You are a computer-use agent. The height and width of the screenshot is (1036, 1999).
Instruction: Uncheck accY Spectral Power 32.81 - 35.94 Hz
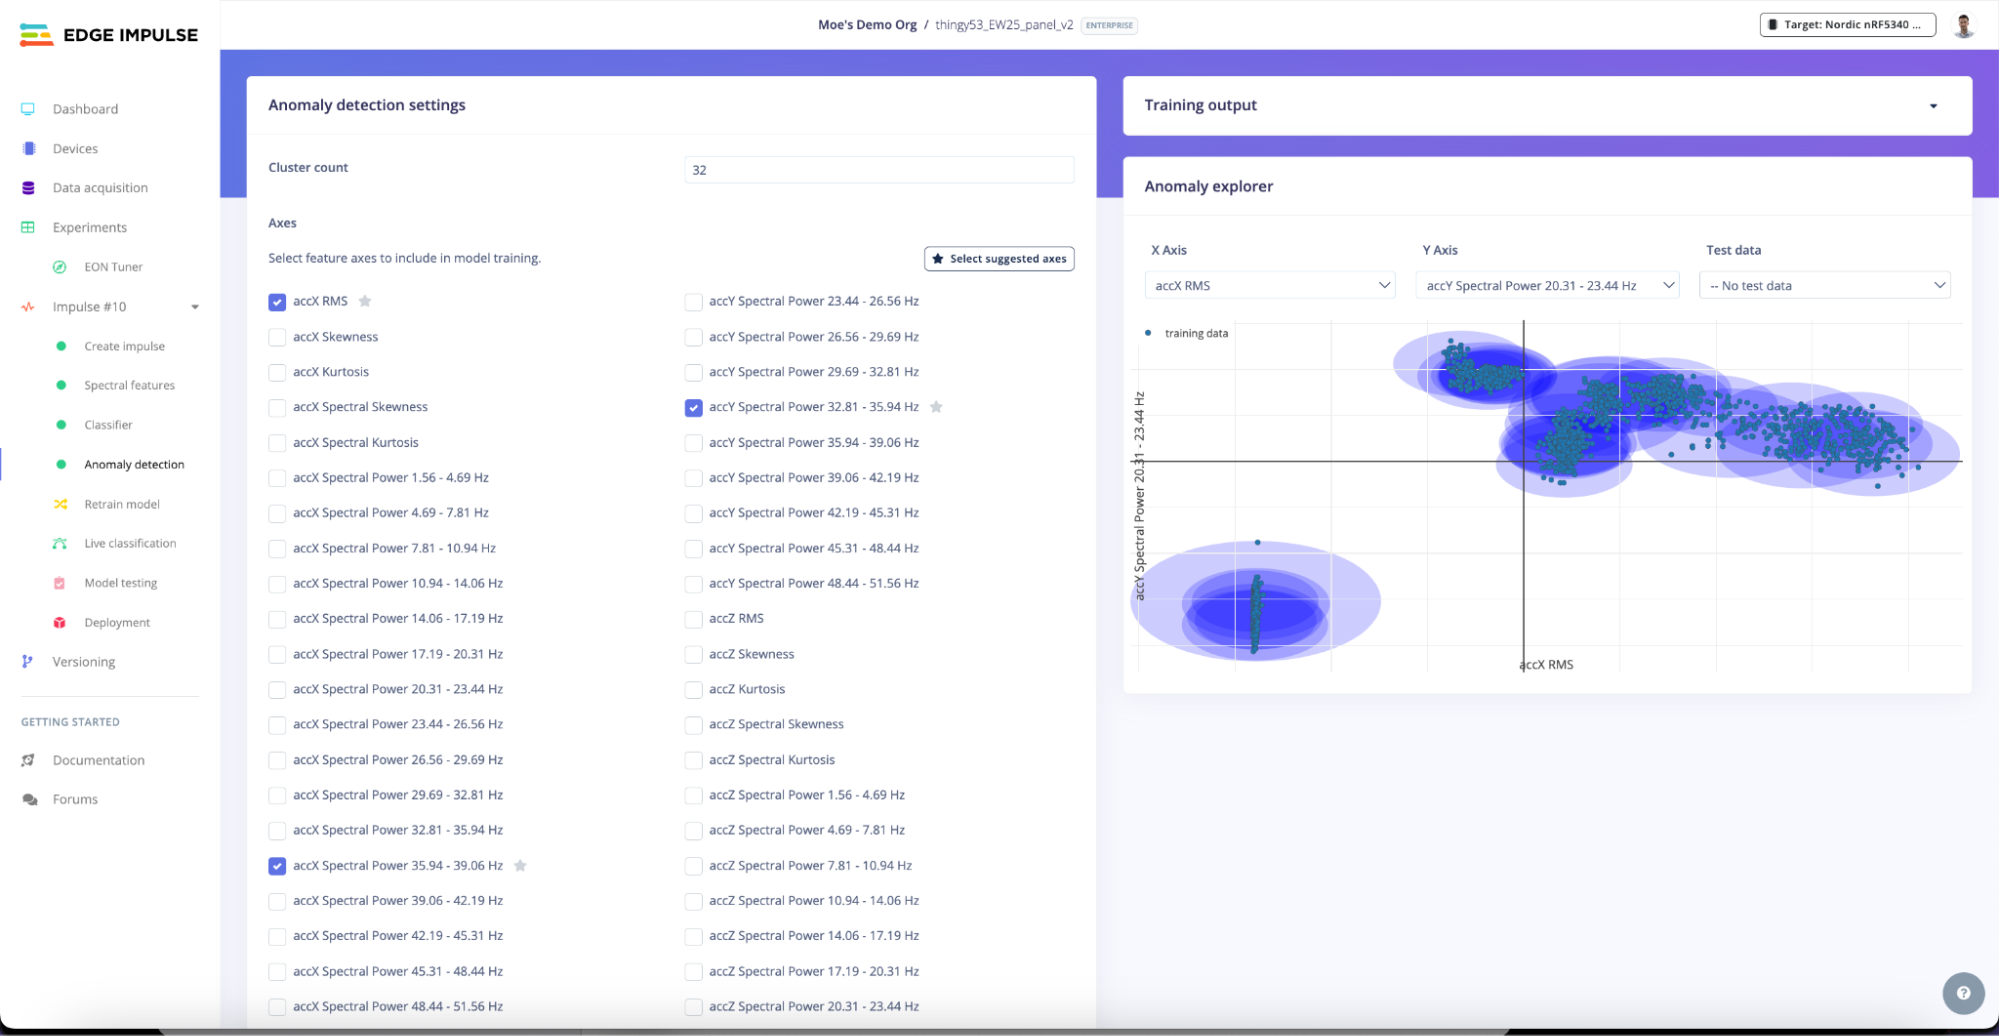pos(693,407)
